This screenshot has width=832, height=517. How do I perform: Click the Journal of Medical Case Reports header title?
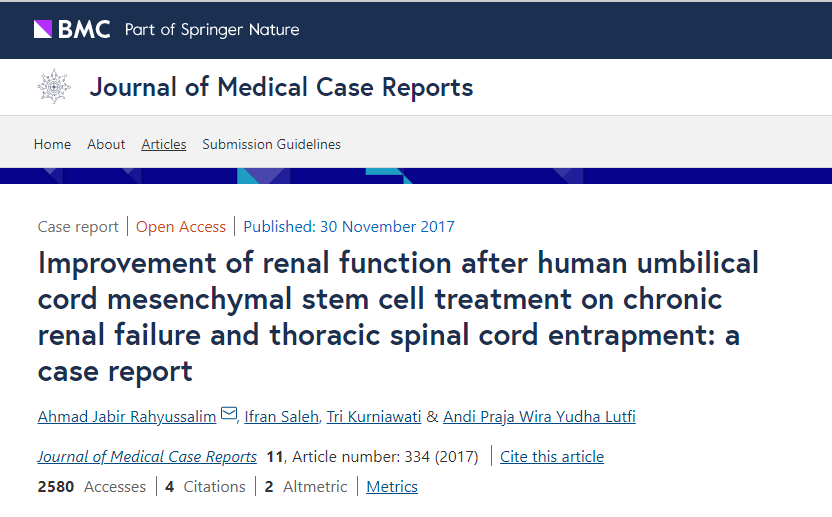click(x=281, y=87)
